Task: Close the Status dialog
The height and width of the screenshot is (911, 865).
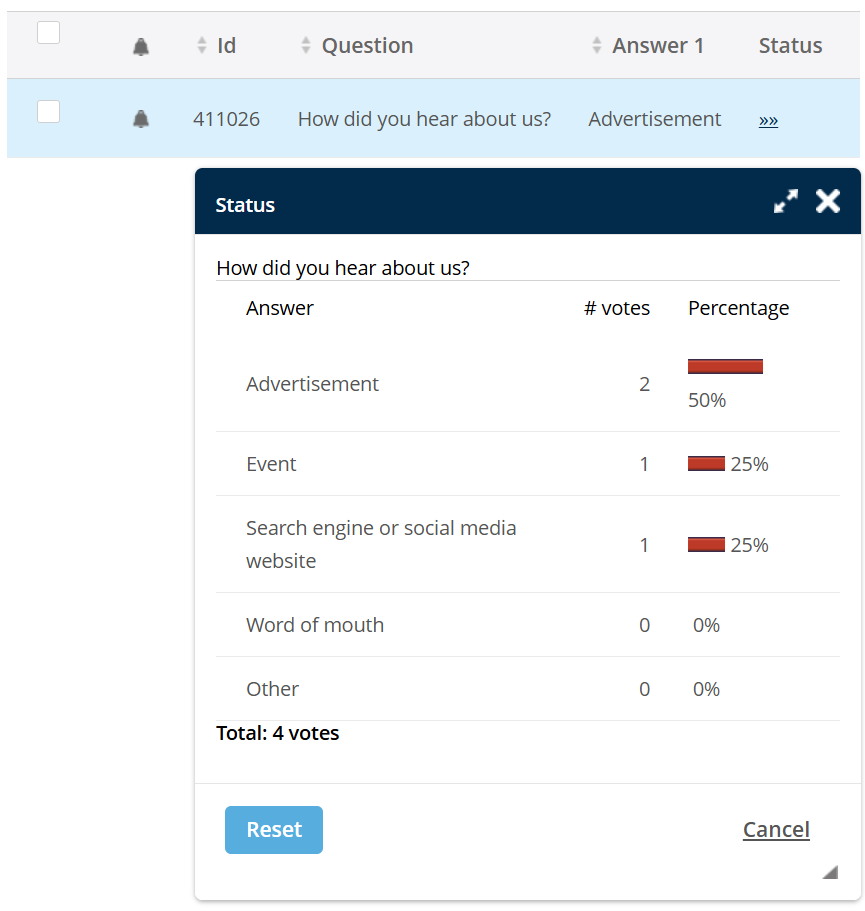Action: coord(827,202)
